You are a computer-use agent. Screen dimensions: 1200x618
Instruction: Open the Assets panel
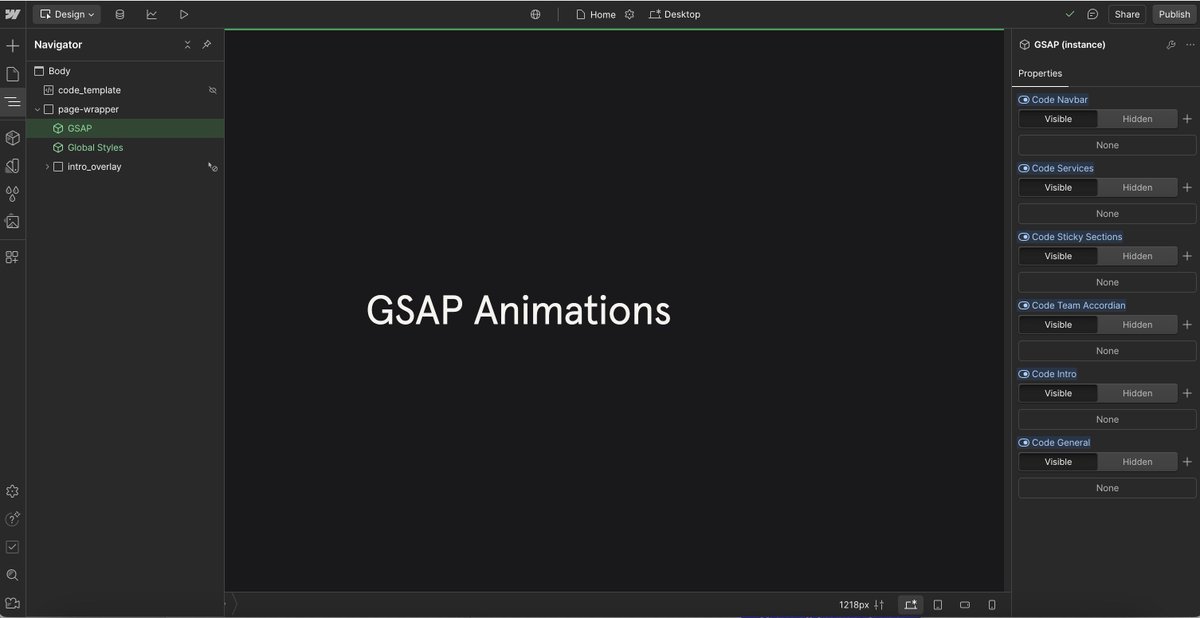click(13, 222)
